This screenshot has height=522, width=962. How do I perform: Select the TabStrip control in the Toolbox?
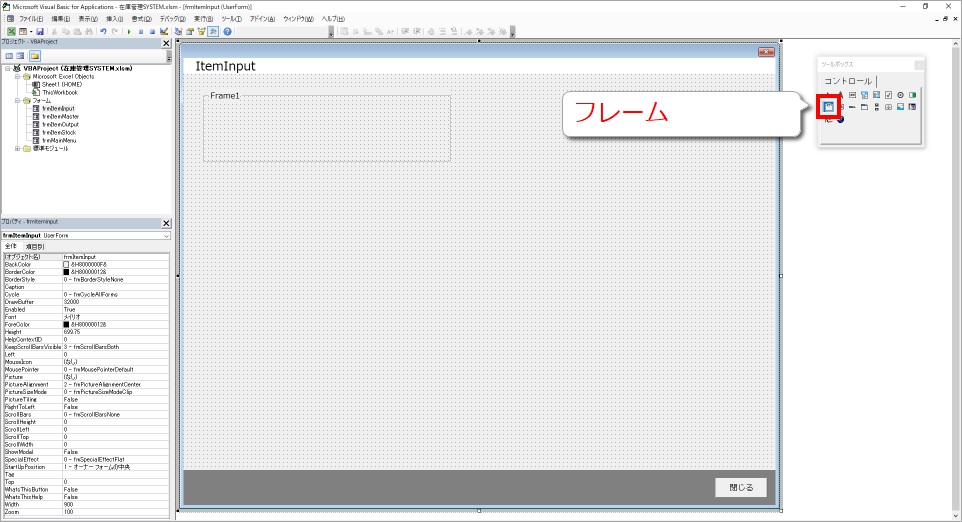click(852, 107)
